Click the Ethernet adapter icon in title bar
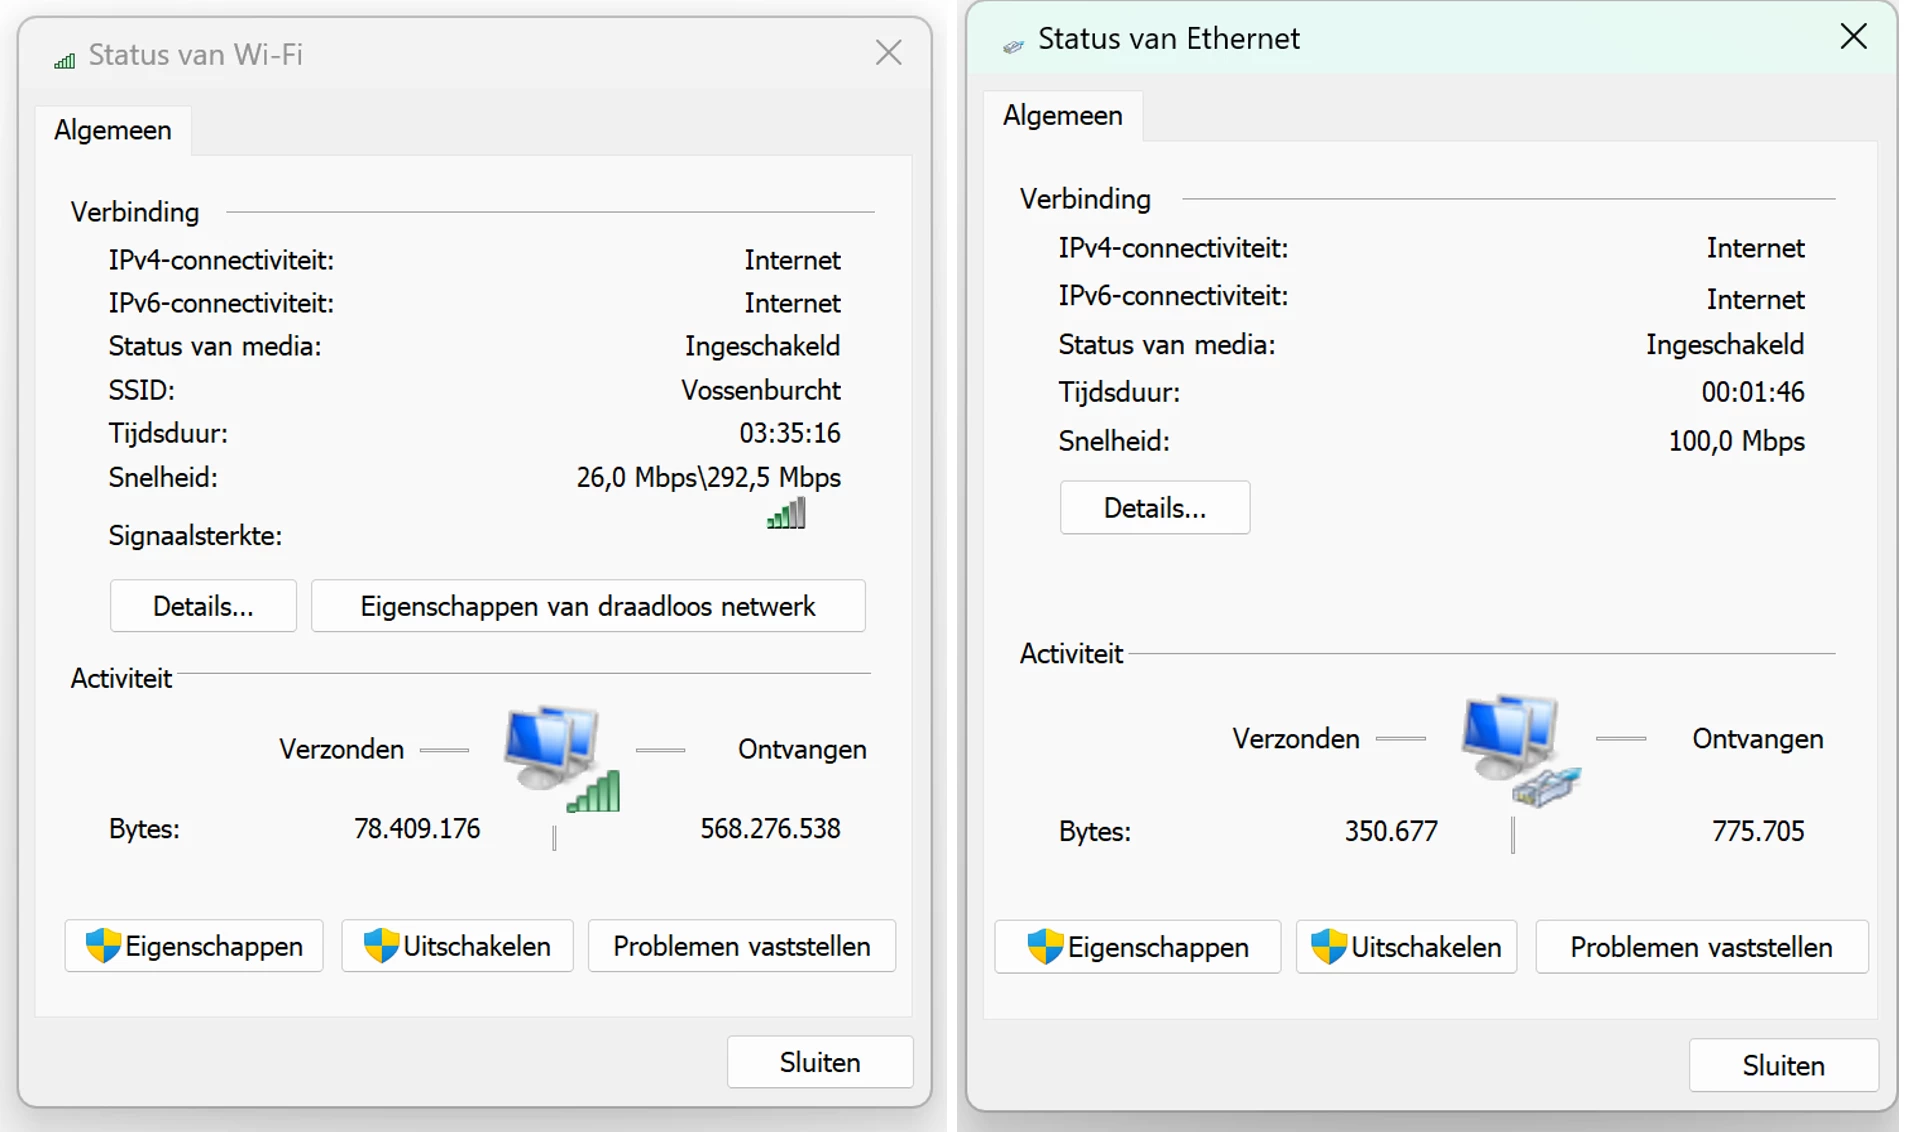Viewport: 1921px width, 1132px height. (1013, 45)
